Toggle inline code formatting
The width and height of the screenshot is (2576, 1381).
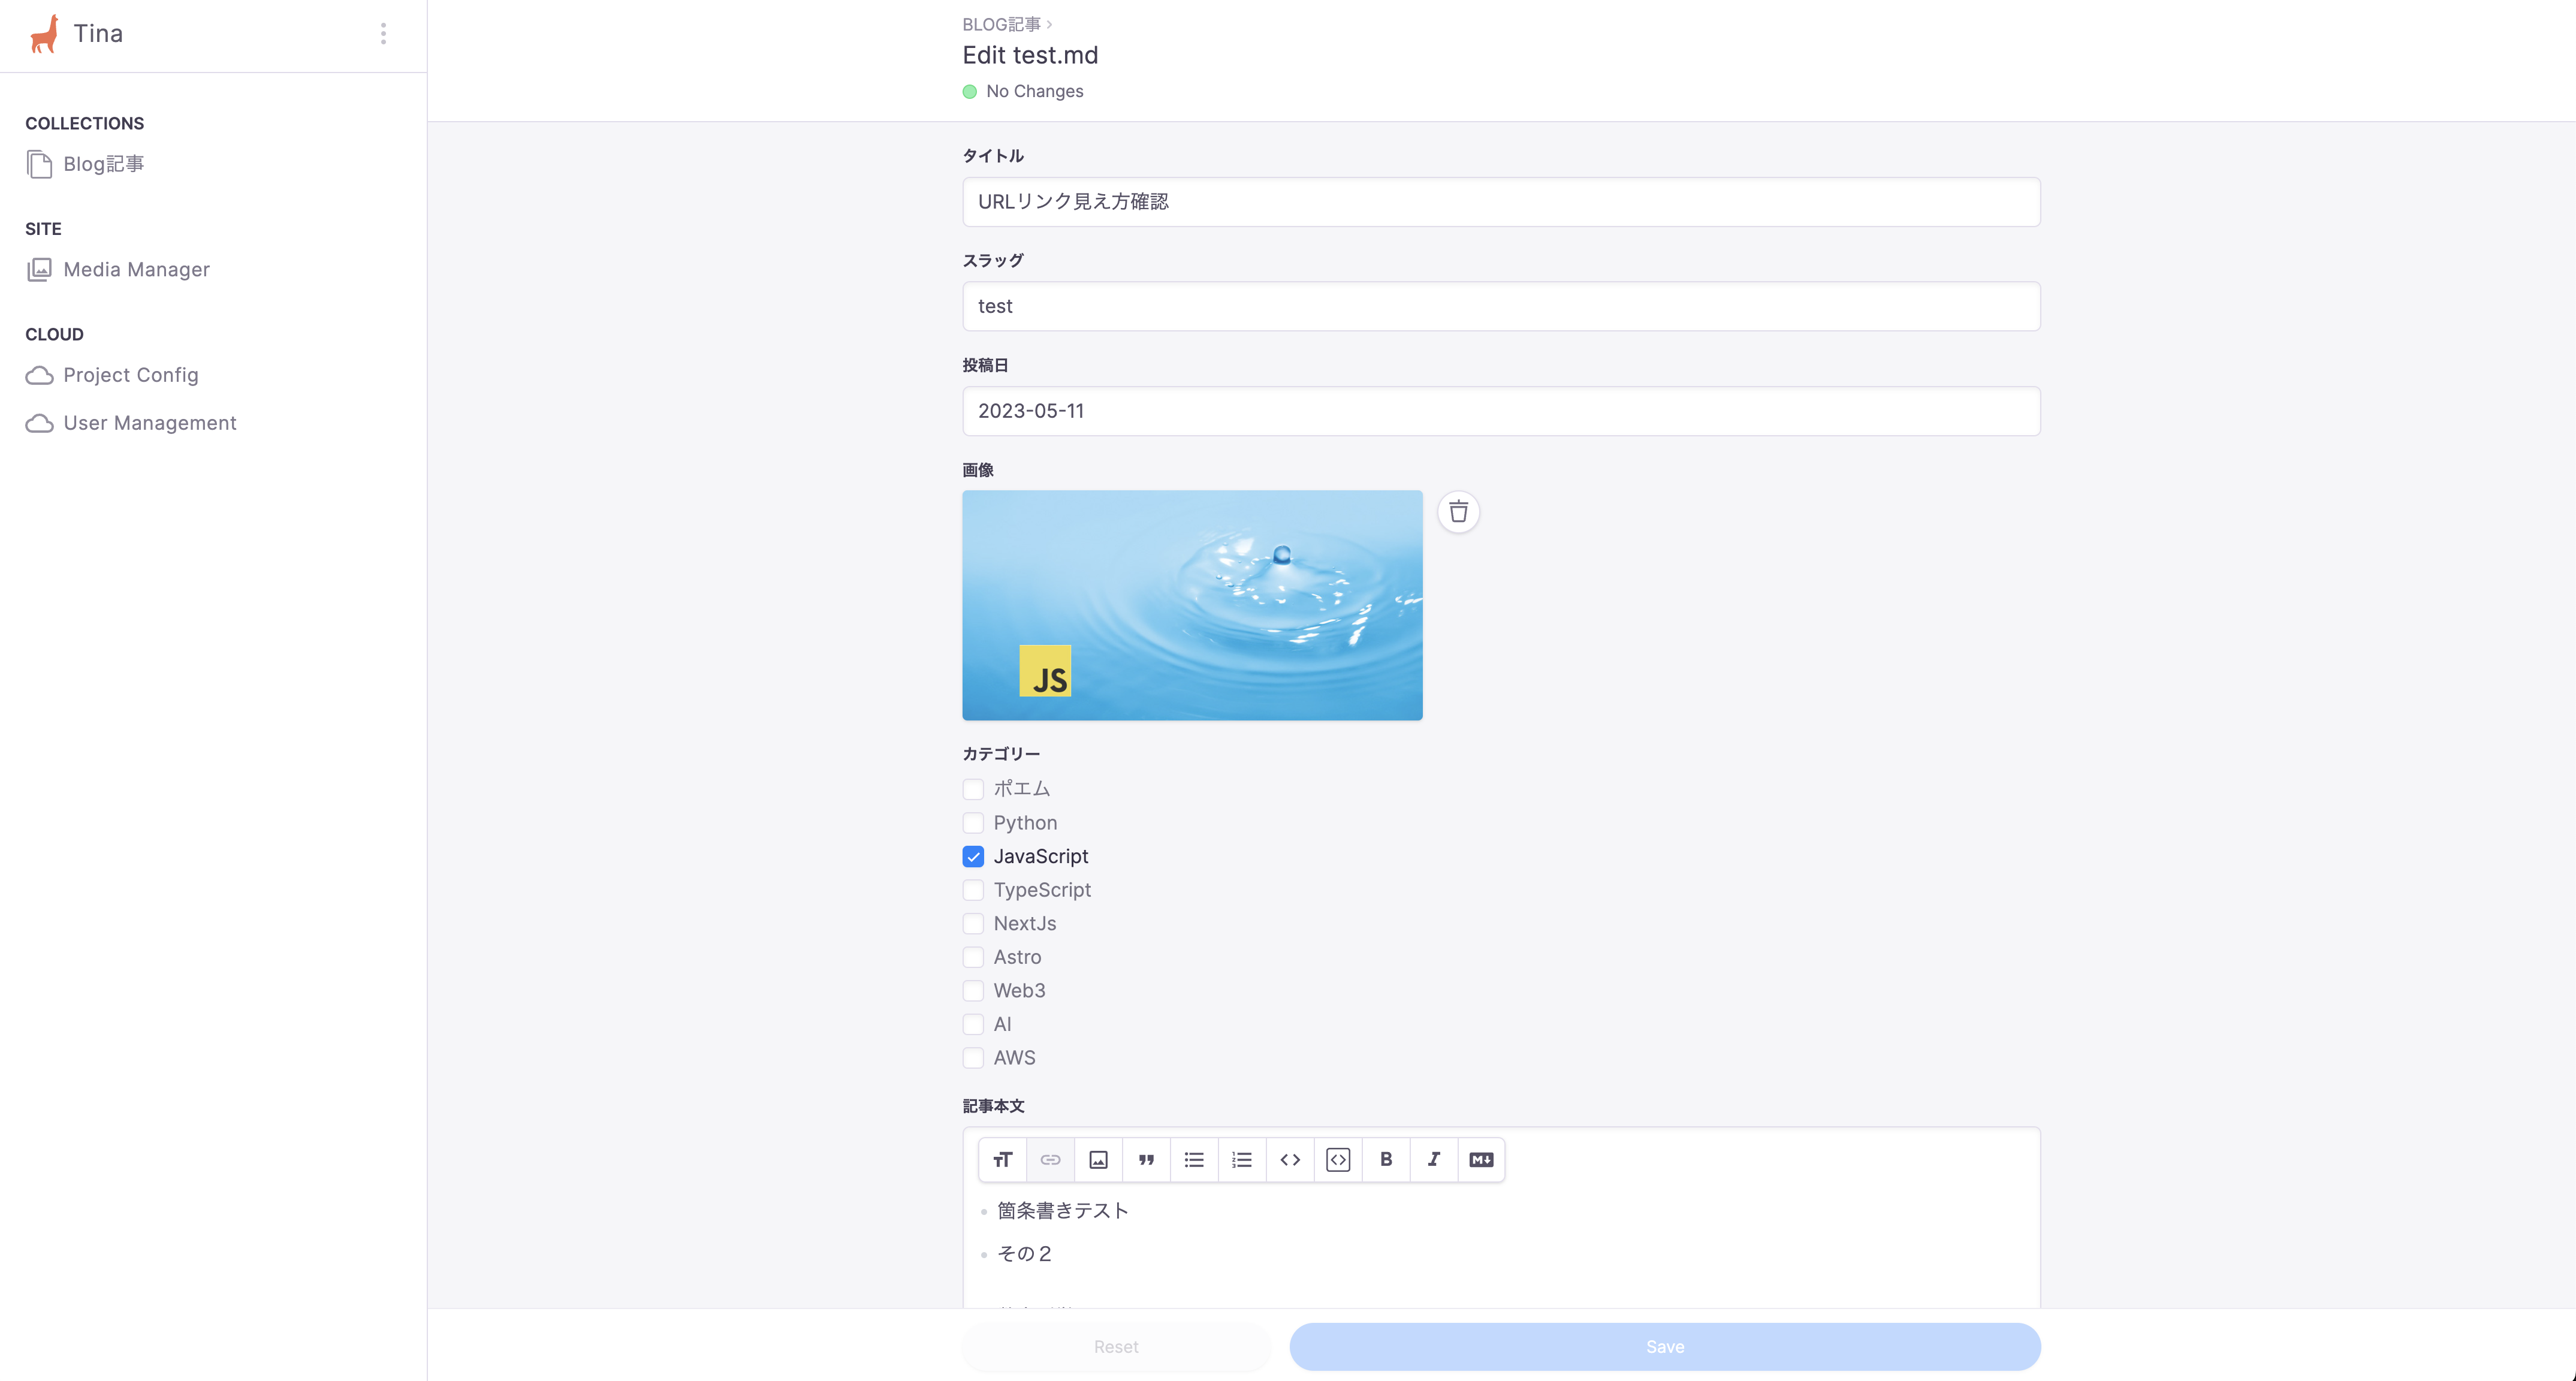1290,1160
